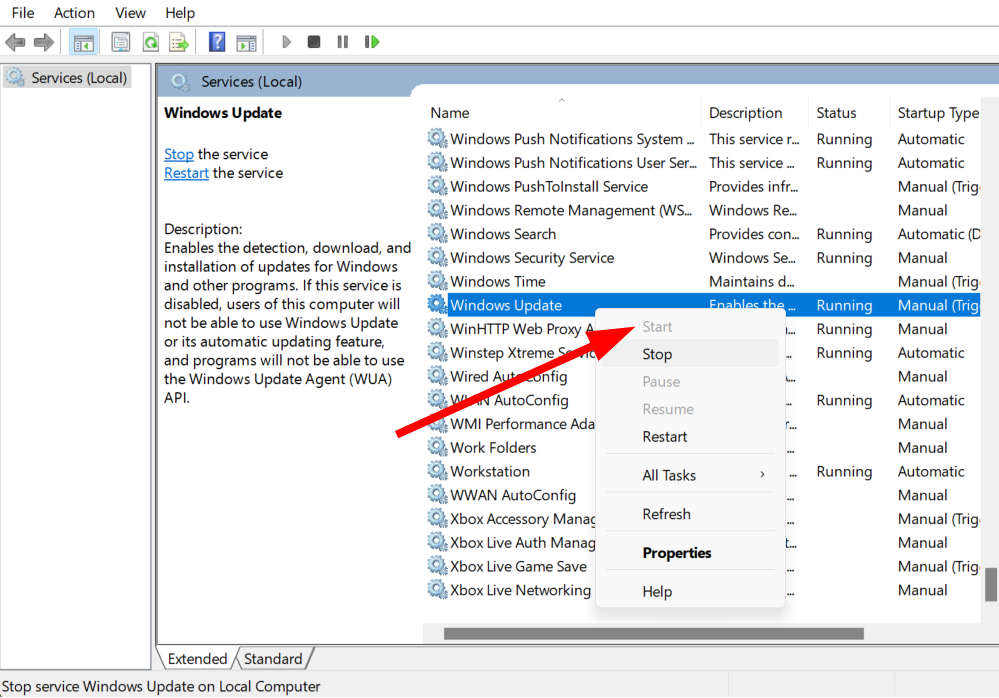Click gear icon of Windows Push Notifications System

437,138
